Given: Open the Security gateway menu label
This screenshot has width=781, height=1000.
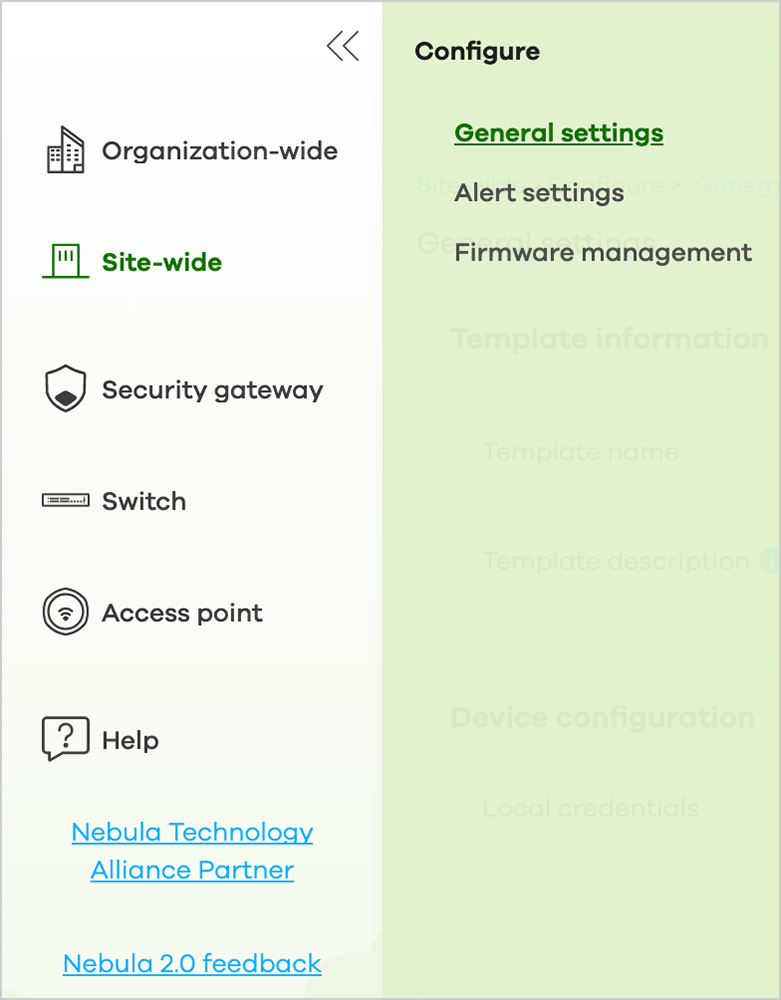Looking at the screenshot, I should tap(212, 390).
